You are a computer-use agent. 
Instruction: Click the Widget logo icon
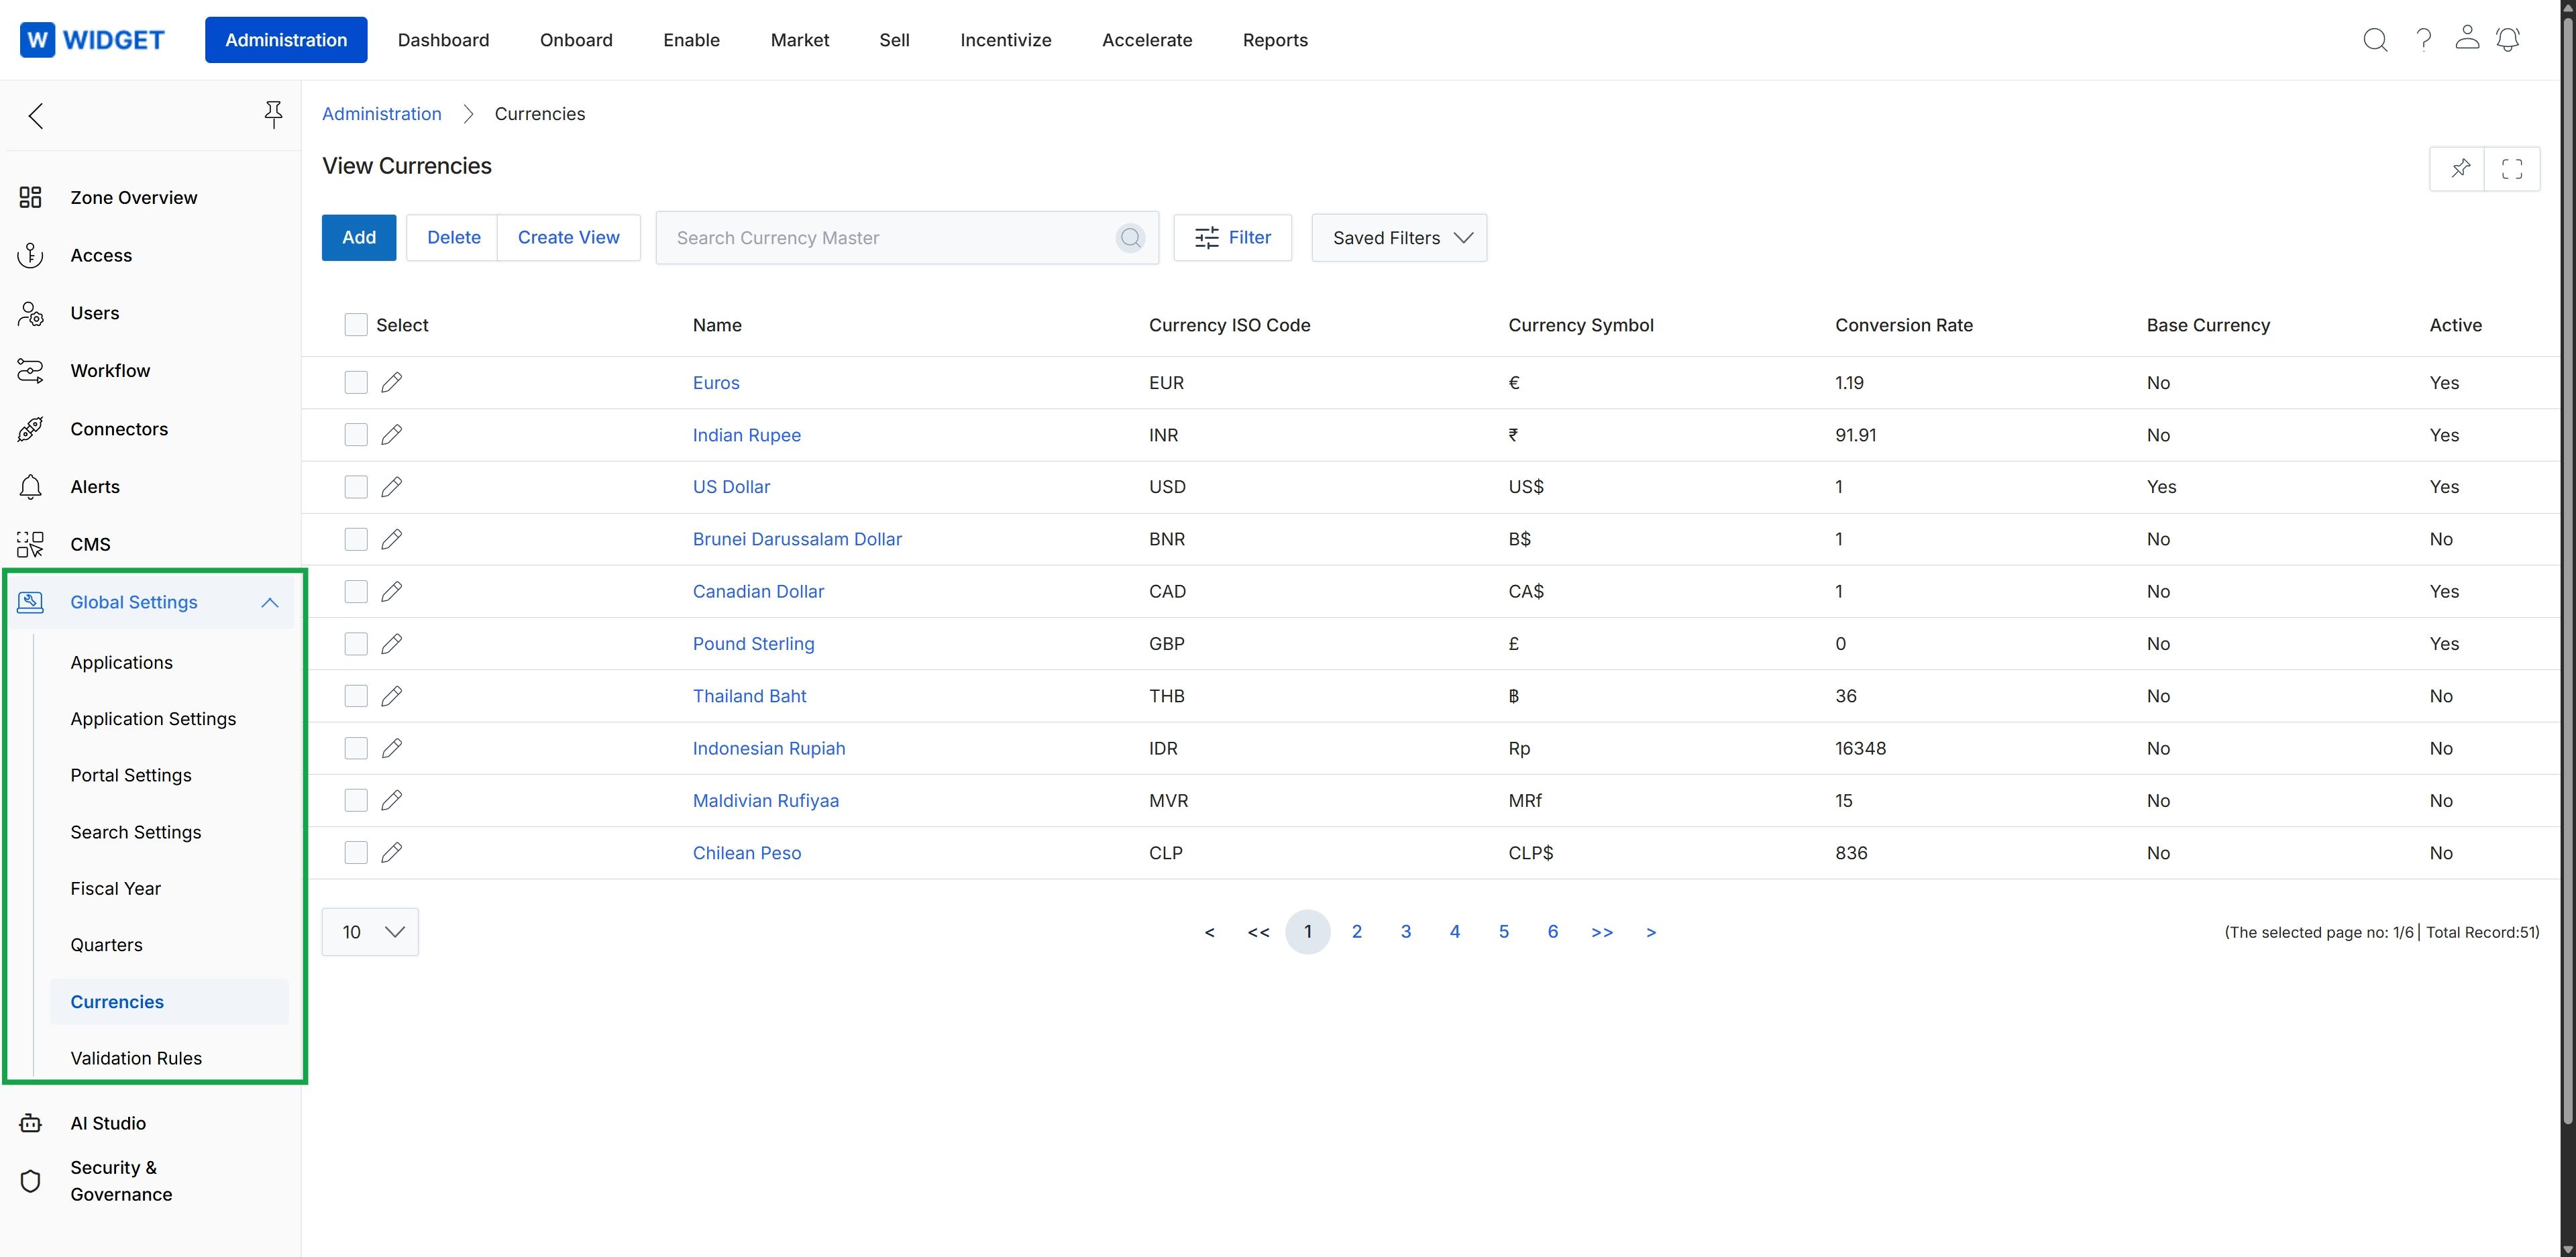coord(37,40)
